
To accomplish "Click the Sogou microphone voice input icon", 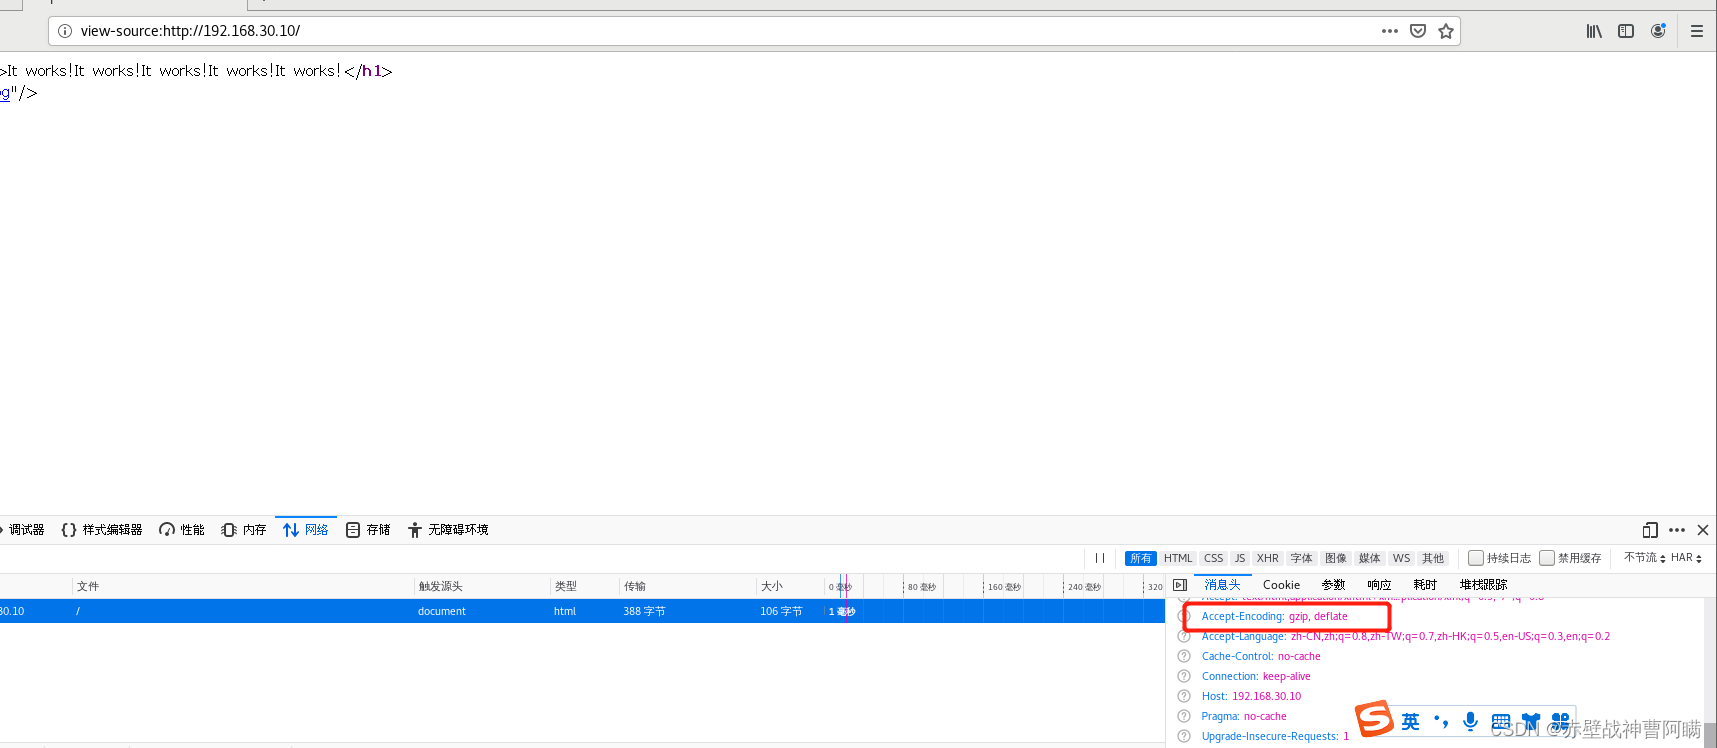I will point(1470,721).
